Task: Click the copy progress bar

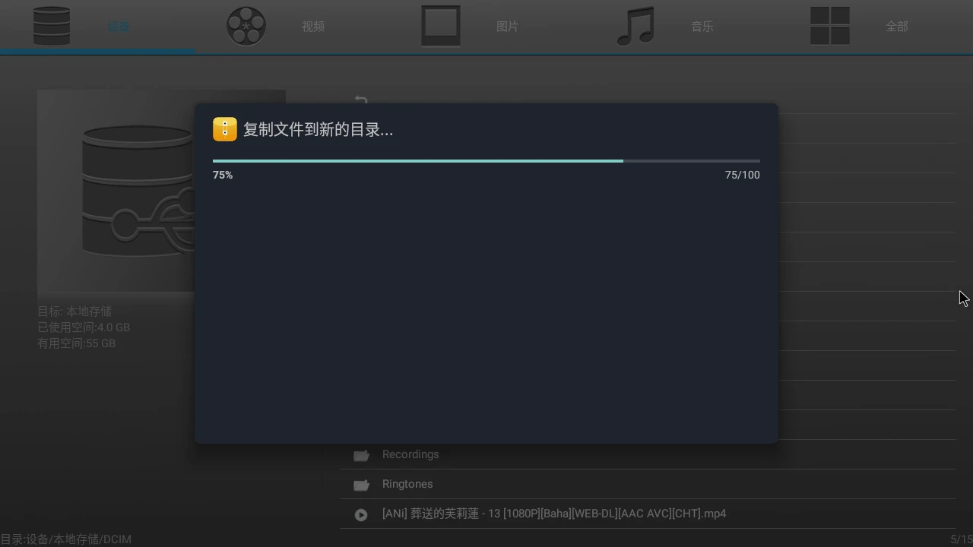Action: [486, 161]
